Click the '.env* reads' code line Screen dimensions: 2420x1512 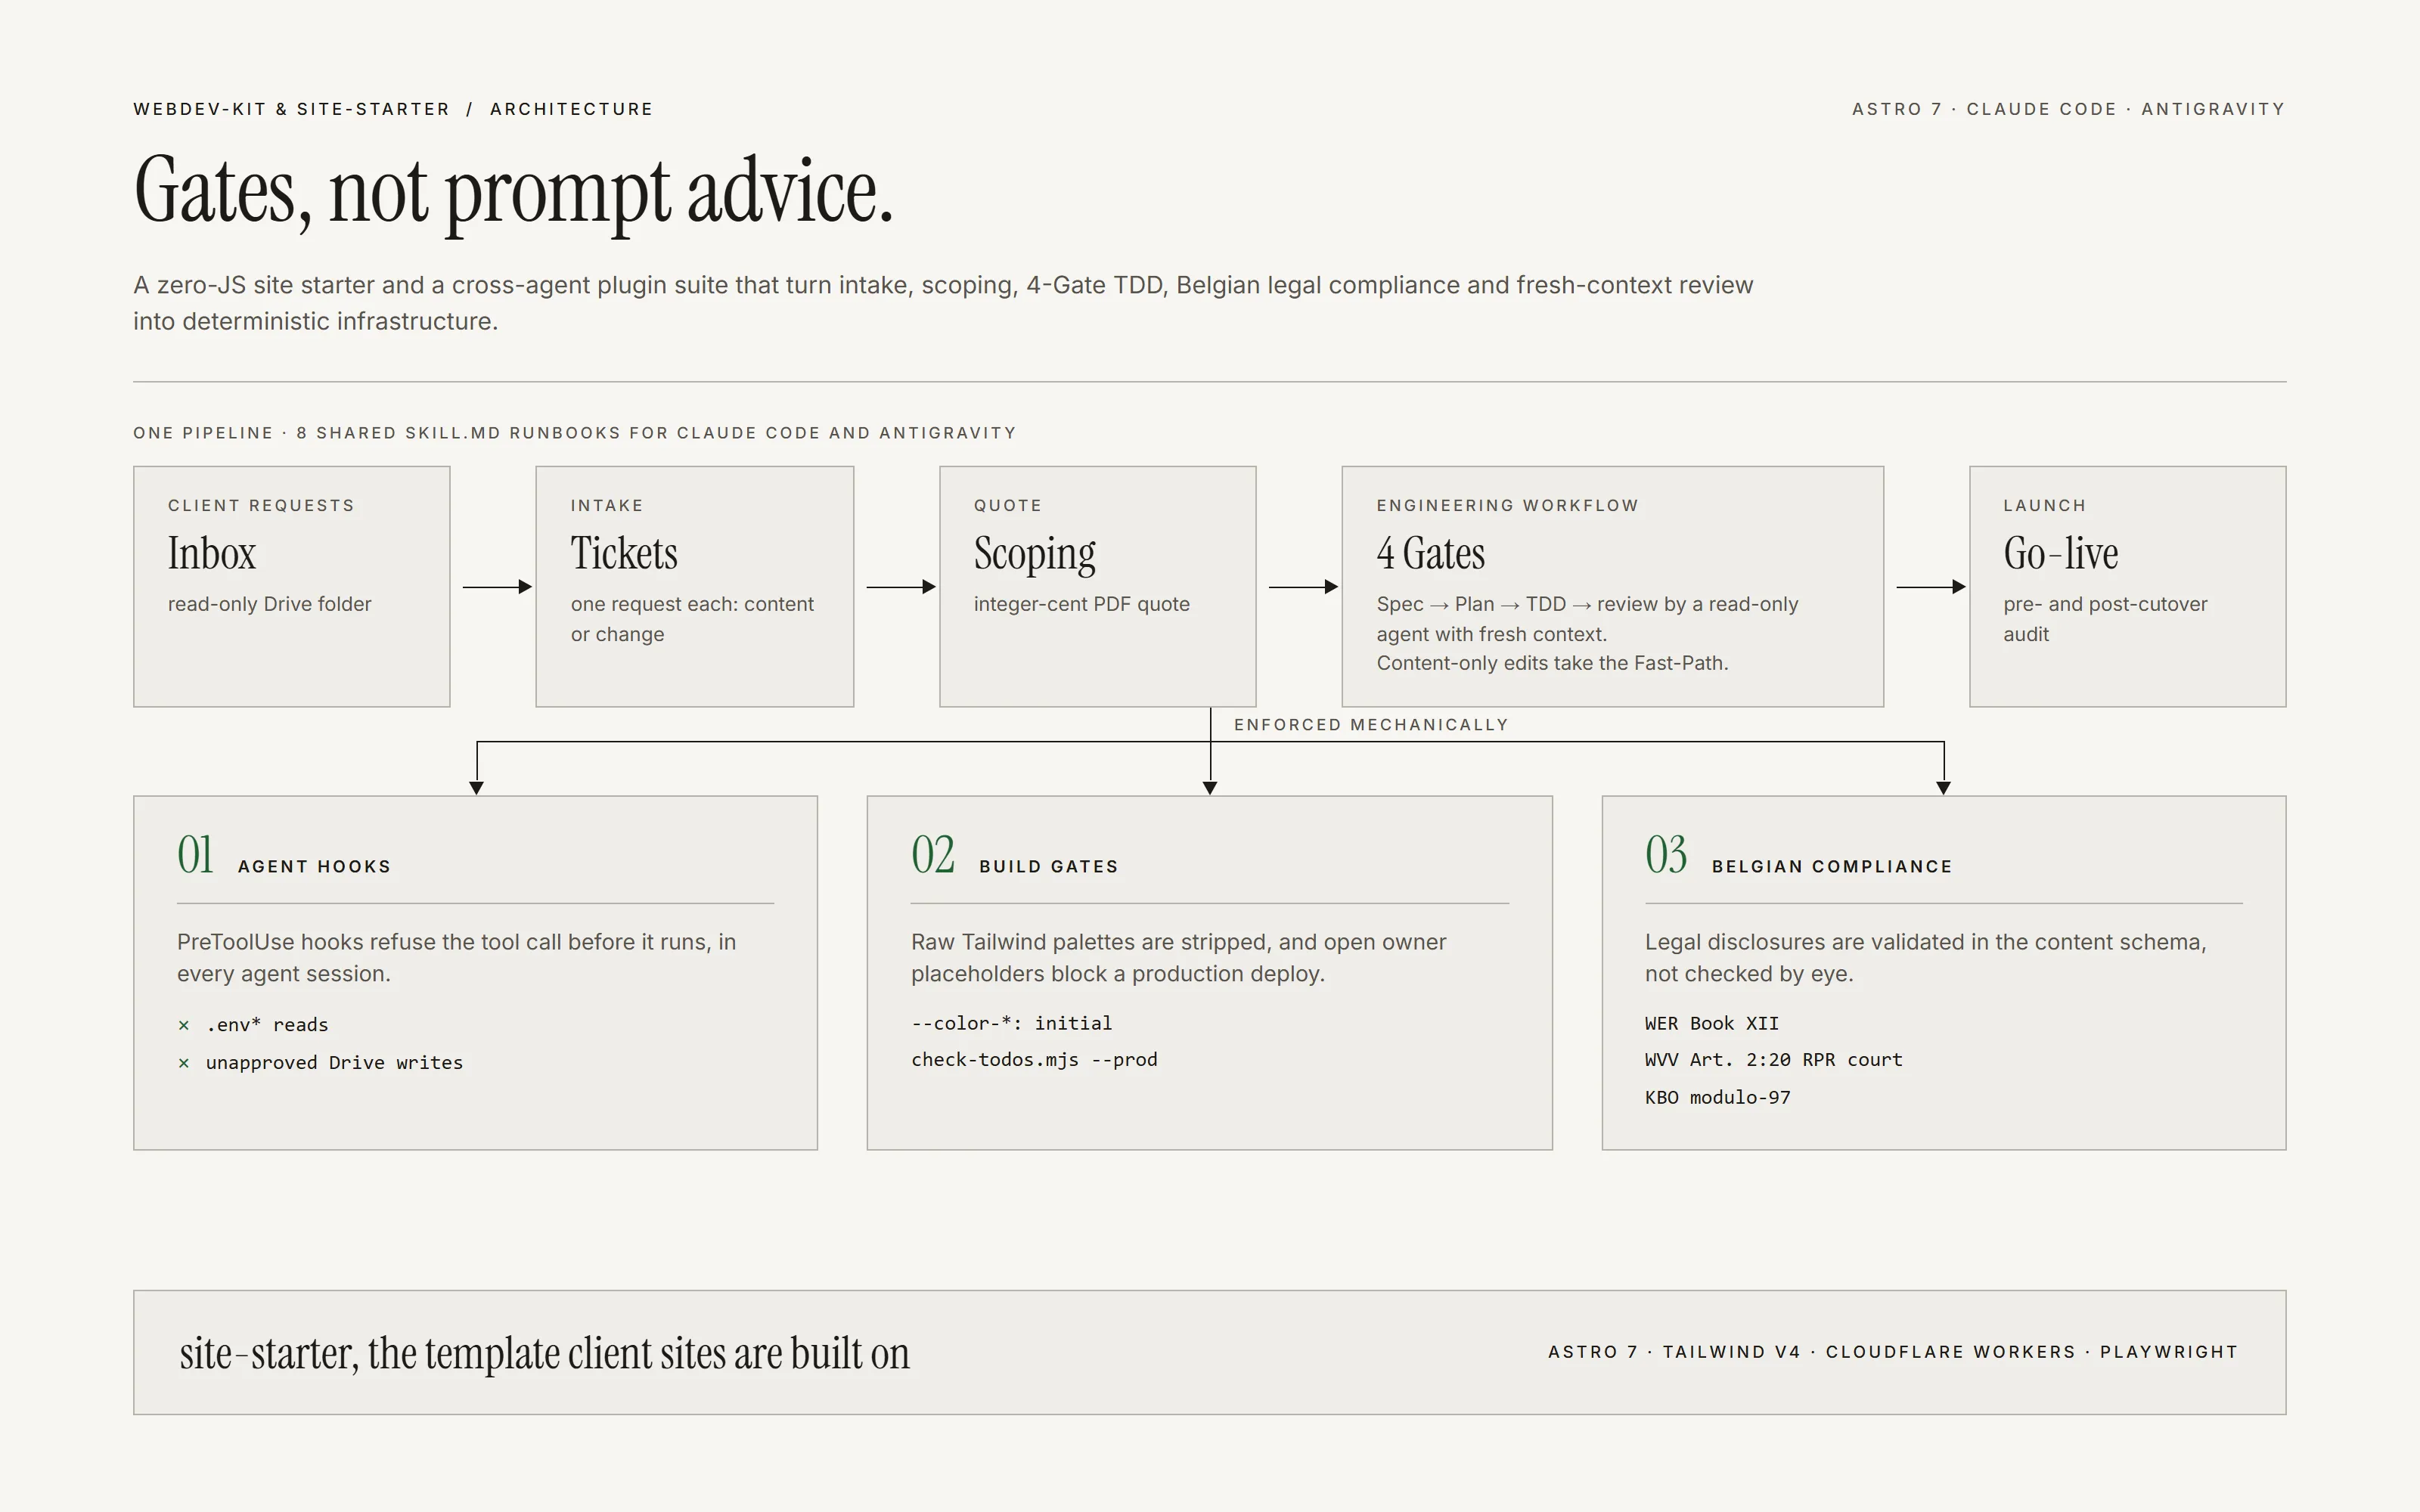pyautogui.click(x=267, y=1025)
